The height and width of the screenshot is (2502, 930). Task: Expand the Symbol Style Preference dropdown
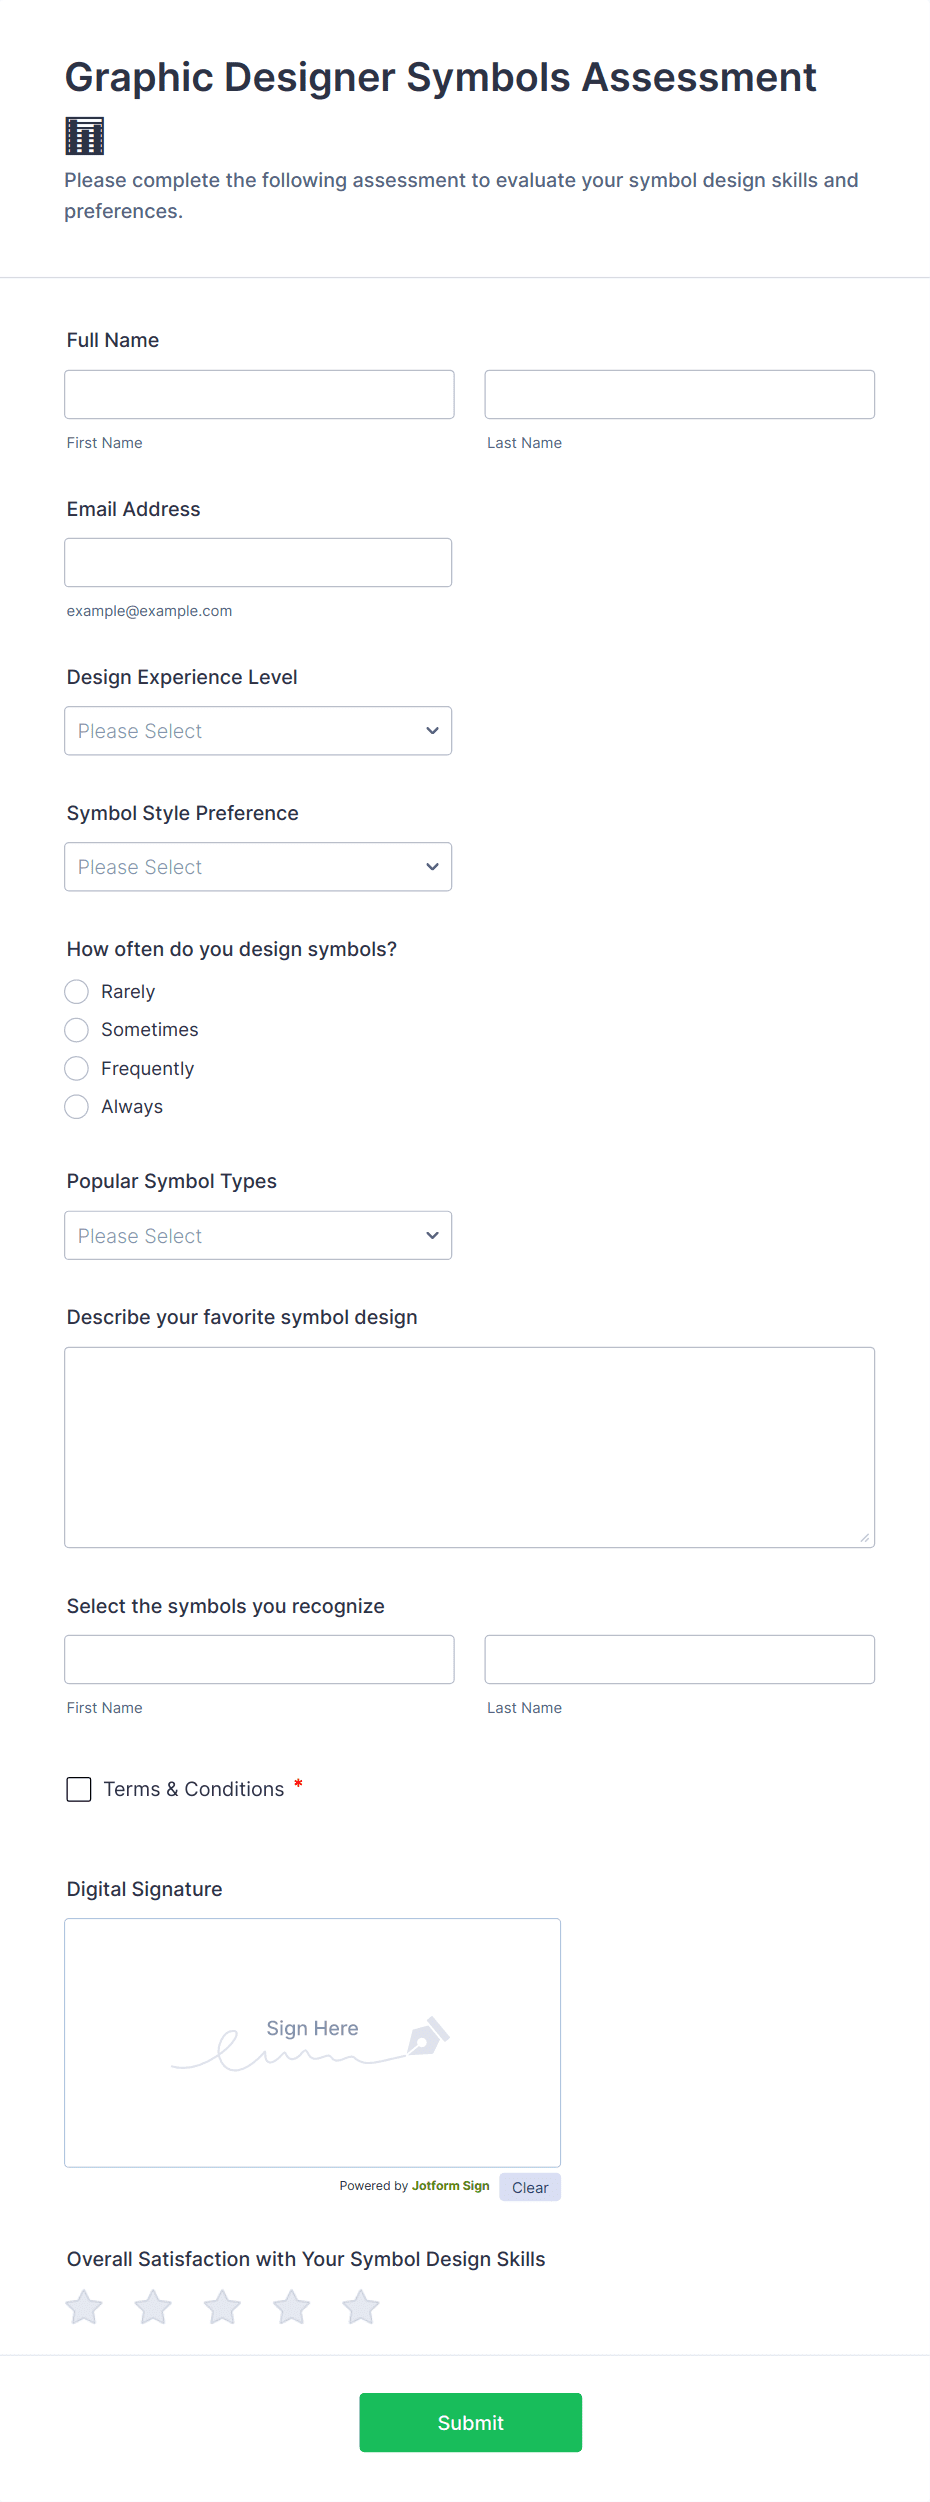pyautogui.click(x=258, y=867)
